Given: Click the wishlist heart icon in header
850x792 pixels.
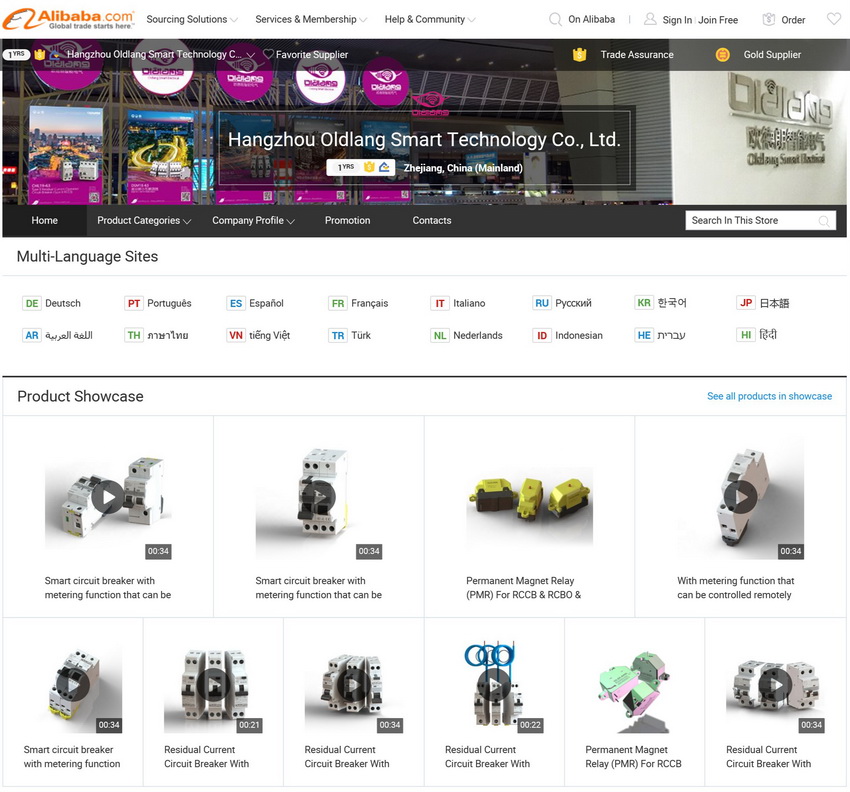Looking at the screenshot, I should [x=833, y=19].
